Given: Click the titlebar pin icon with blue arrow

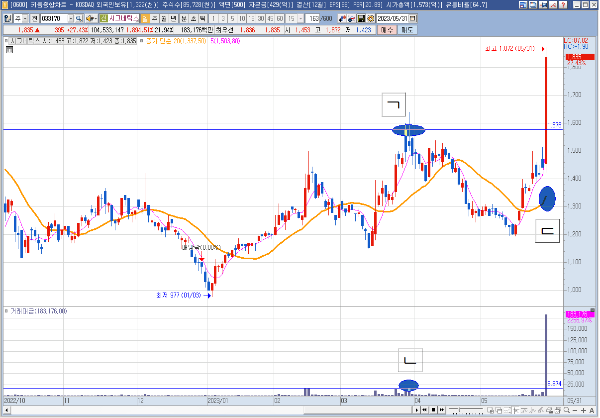Looking at the screenshot, I should click(543, 5).
